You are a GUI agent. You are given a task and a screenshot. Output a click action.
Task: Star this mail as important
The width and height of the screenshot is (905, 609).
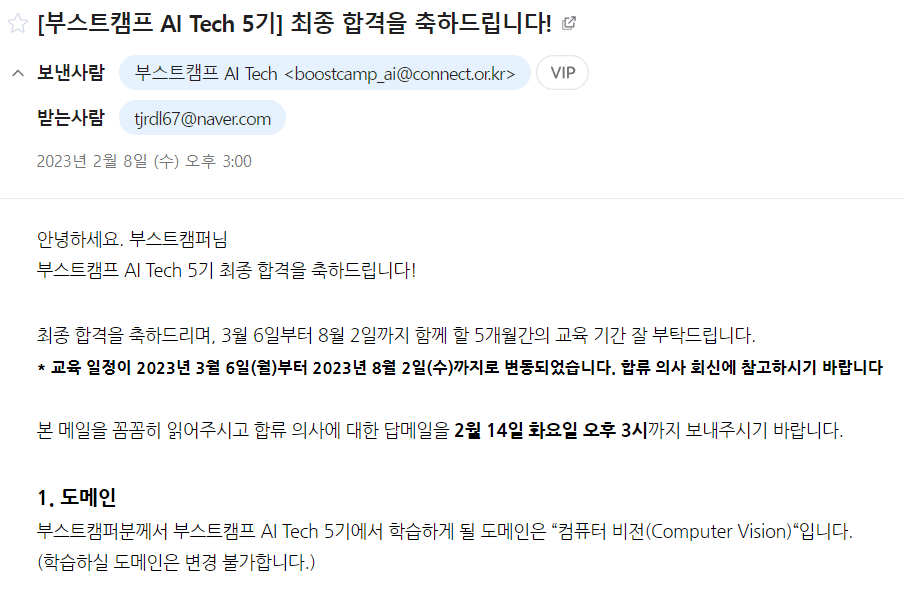[18, 24]
